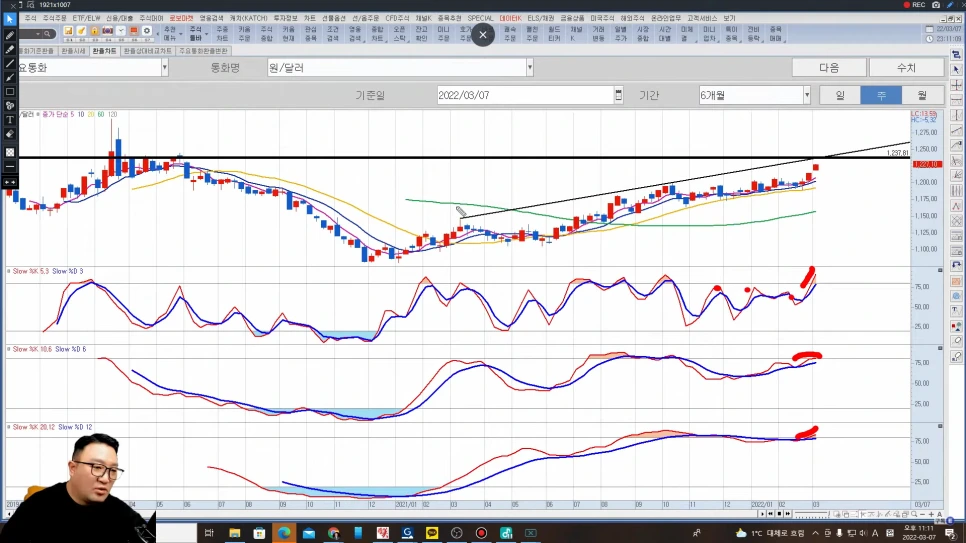Click the 잔고확인 toolbar button
The image size is (966, 543).
(x=421, y=33)
